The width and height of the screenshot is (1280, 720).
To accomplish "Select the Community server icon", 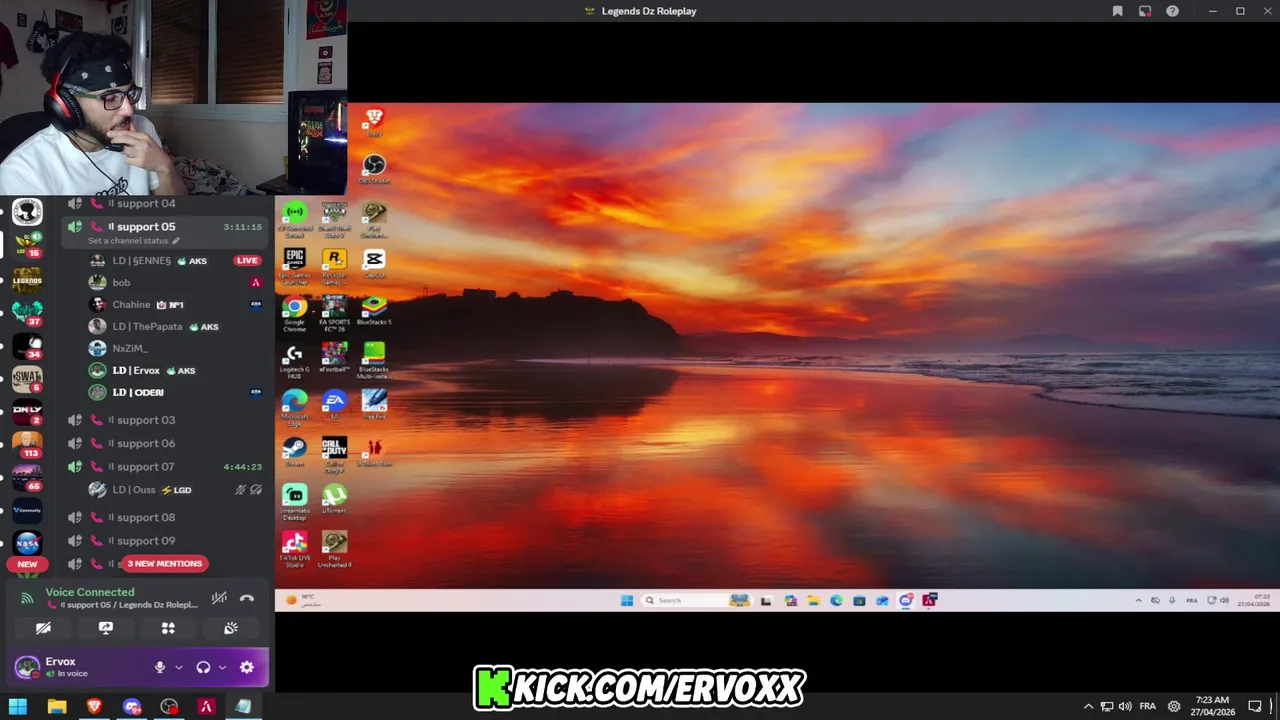I will pyautogui.click(x=27, y=509).
